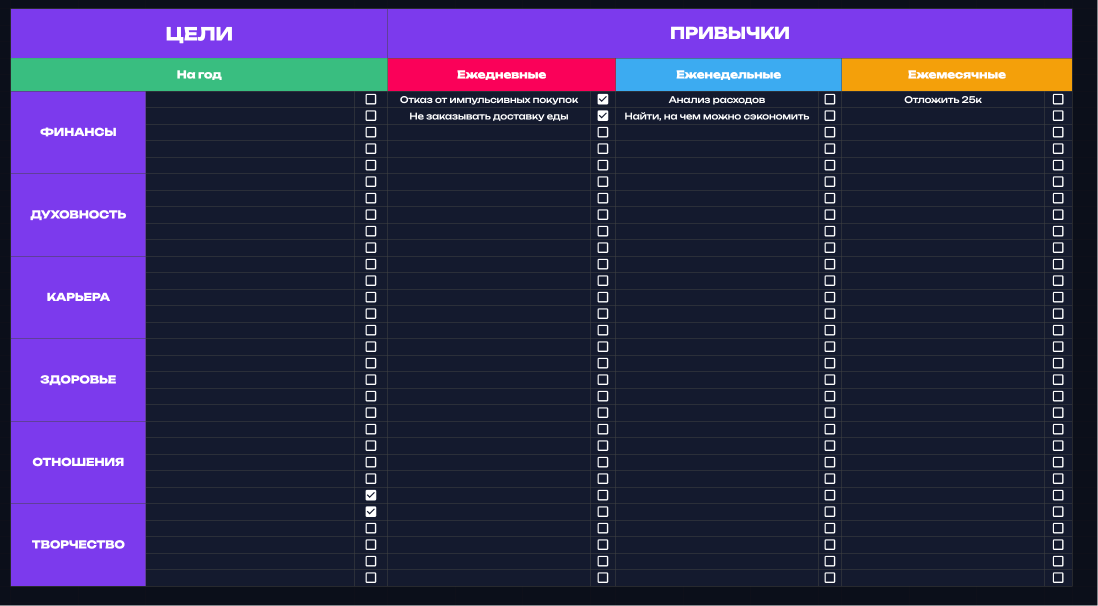The width and height of the screenshot is (1098, 606).
Task: Select the КАРЬЕРА category cell
Action: [78, 297]
